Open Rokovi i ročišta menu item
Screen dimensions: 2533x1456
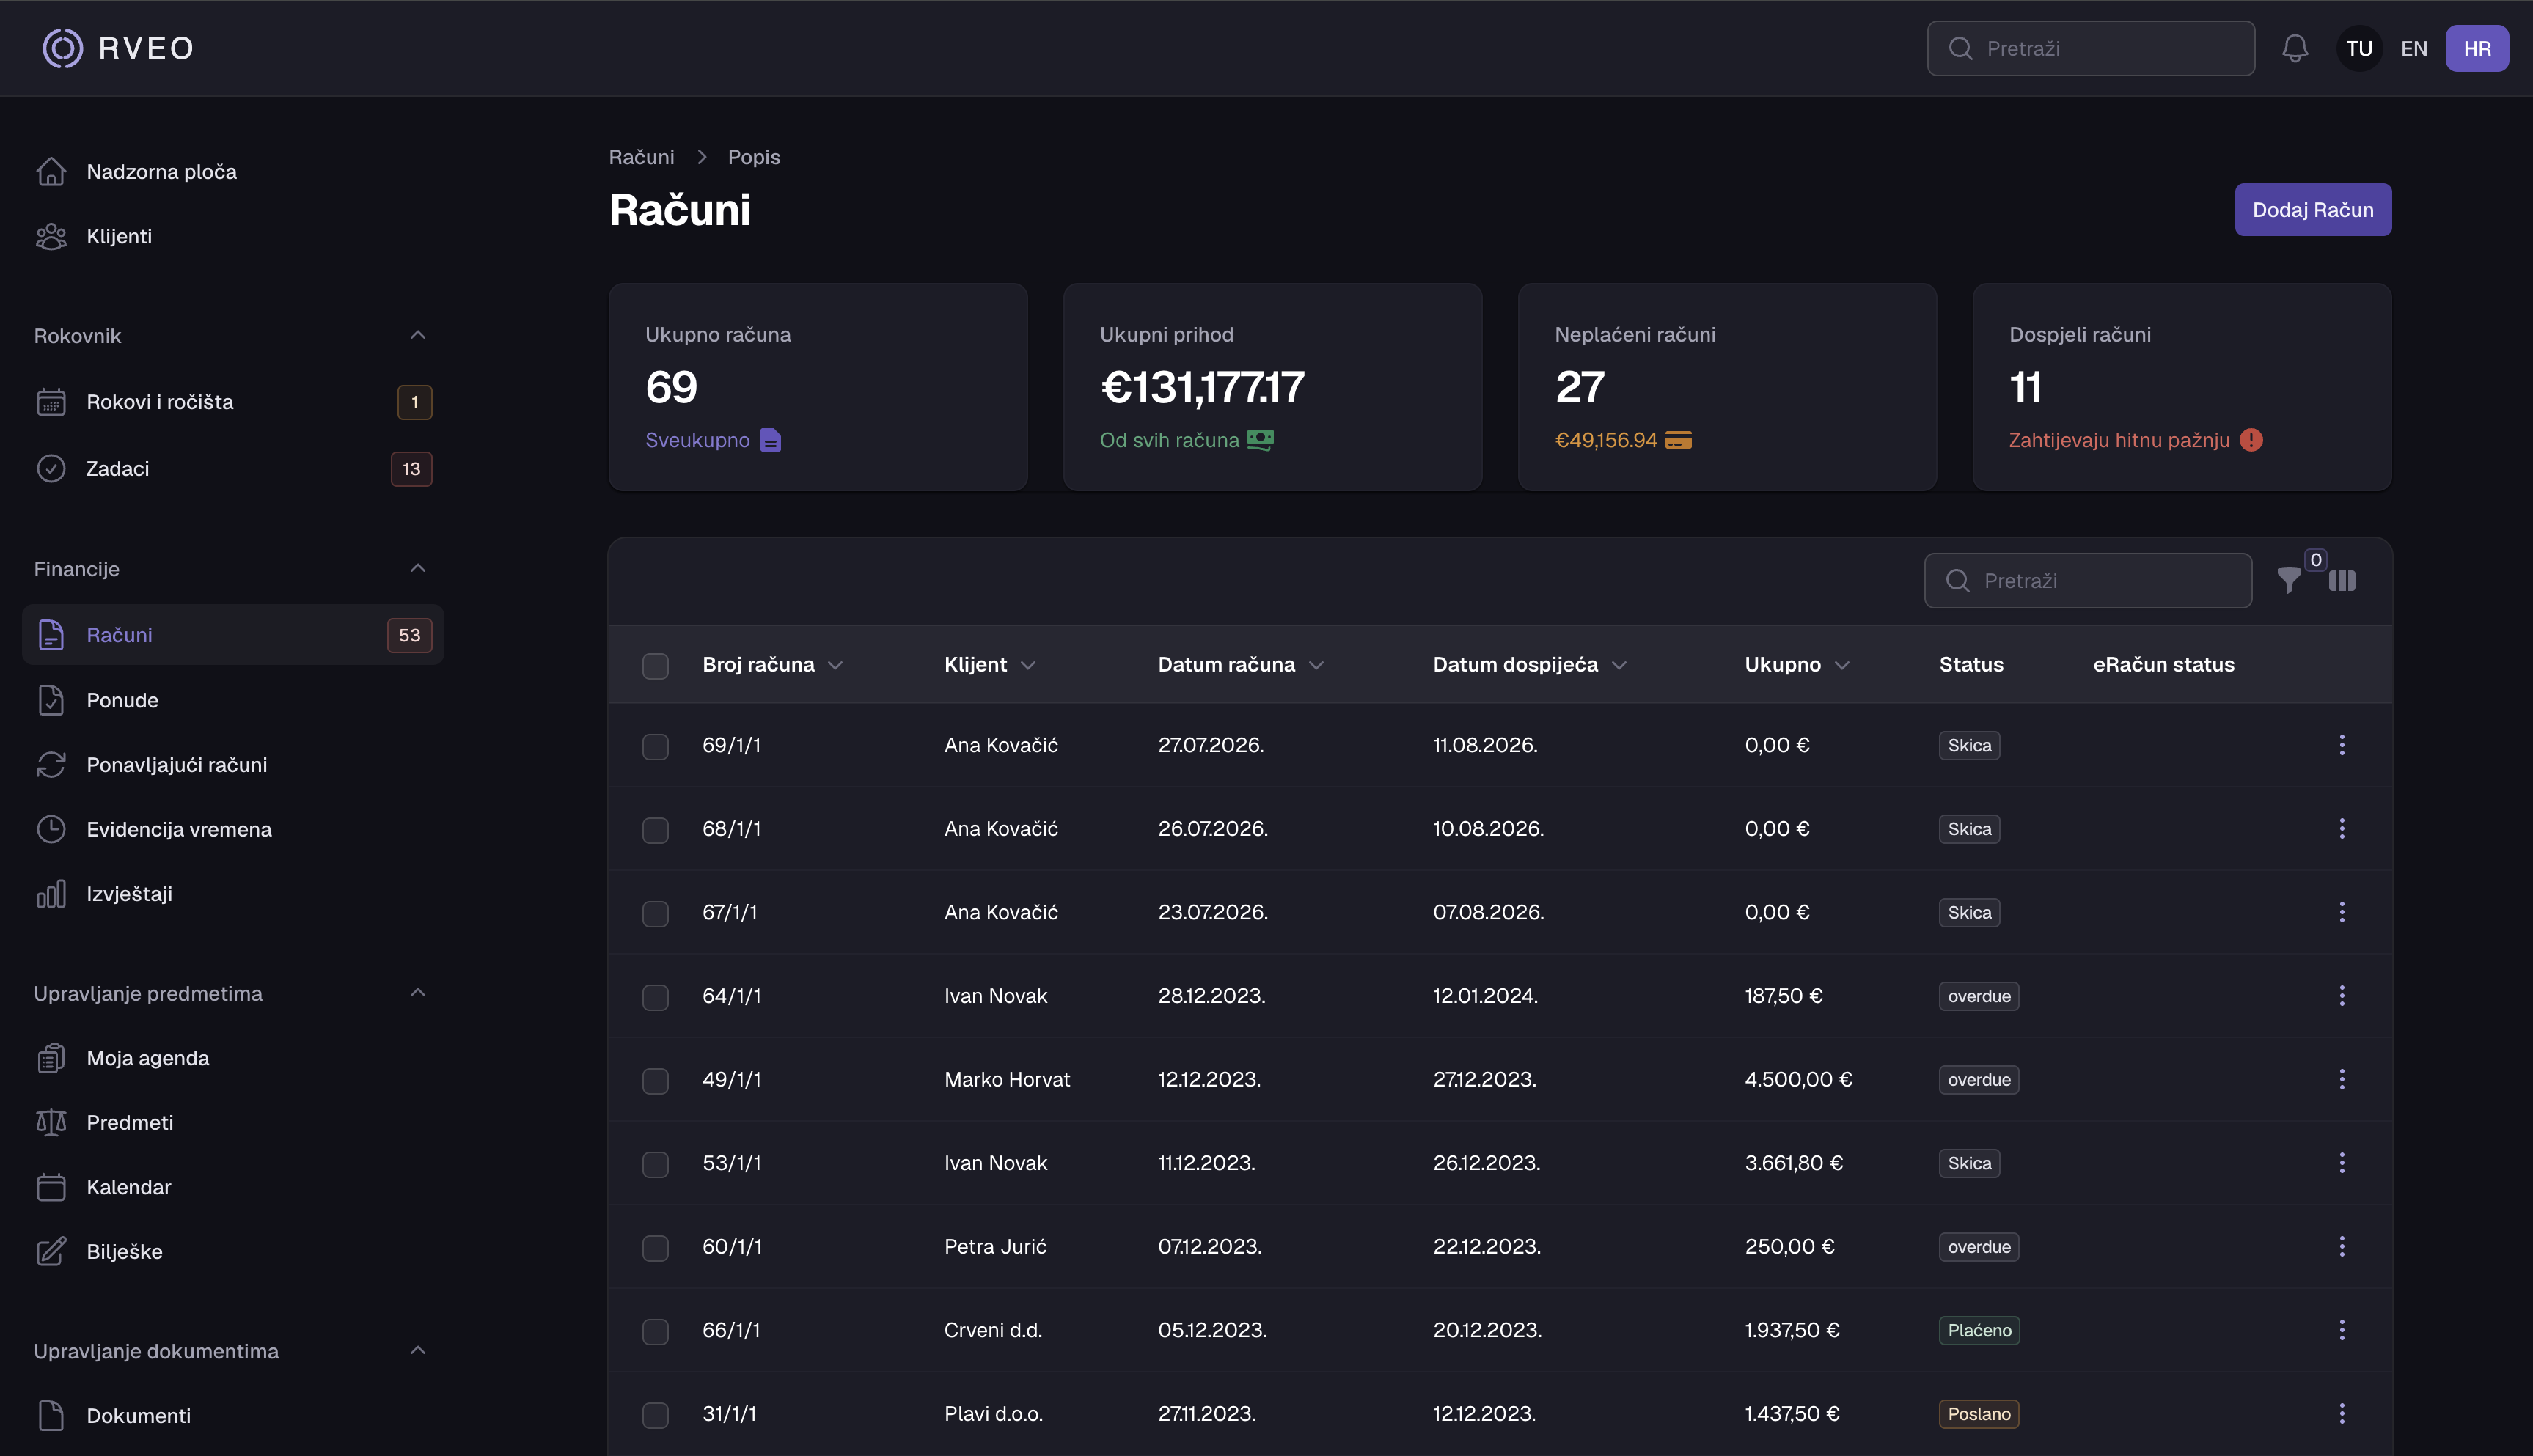coord(233,402)
